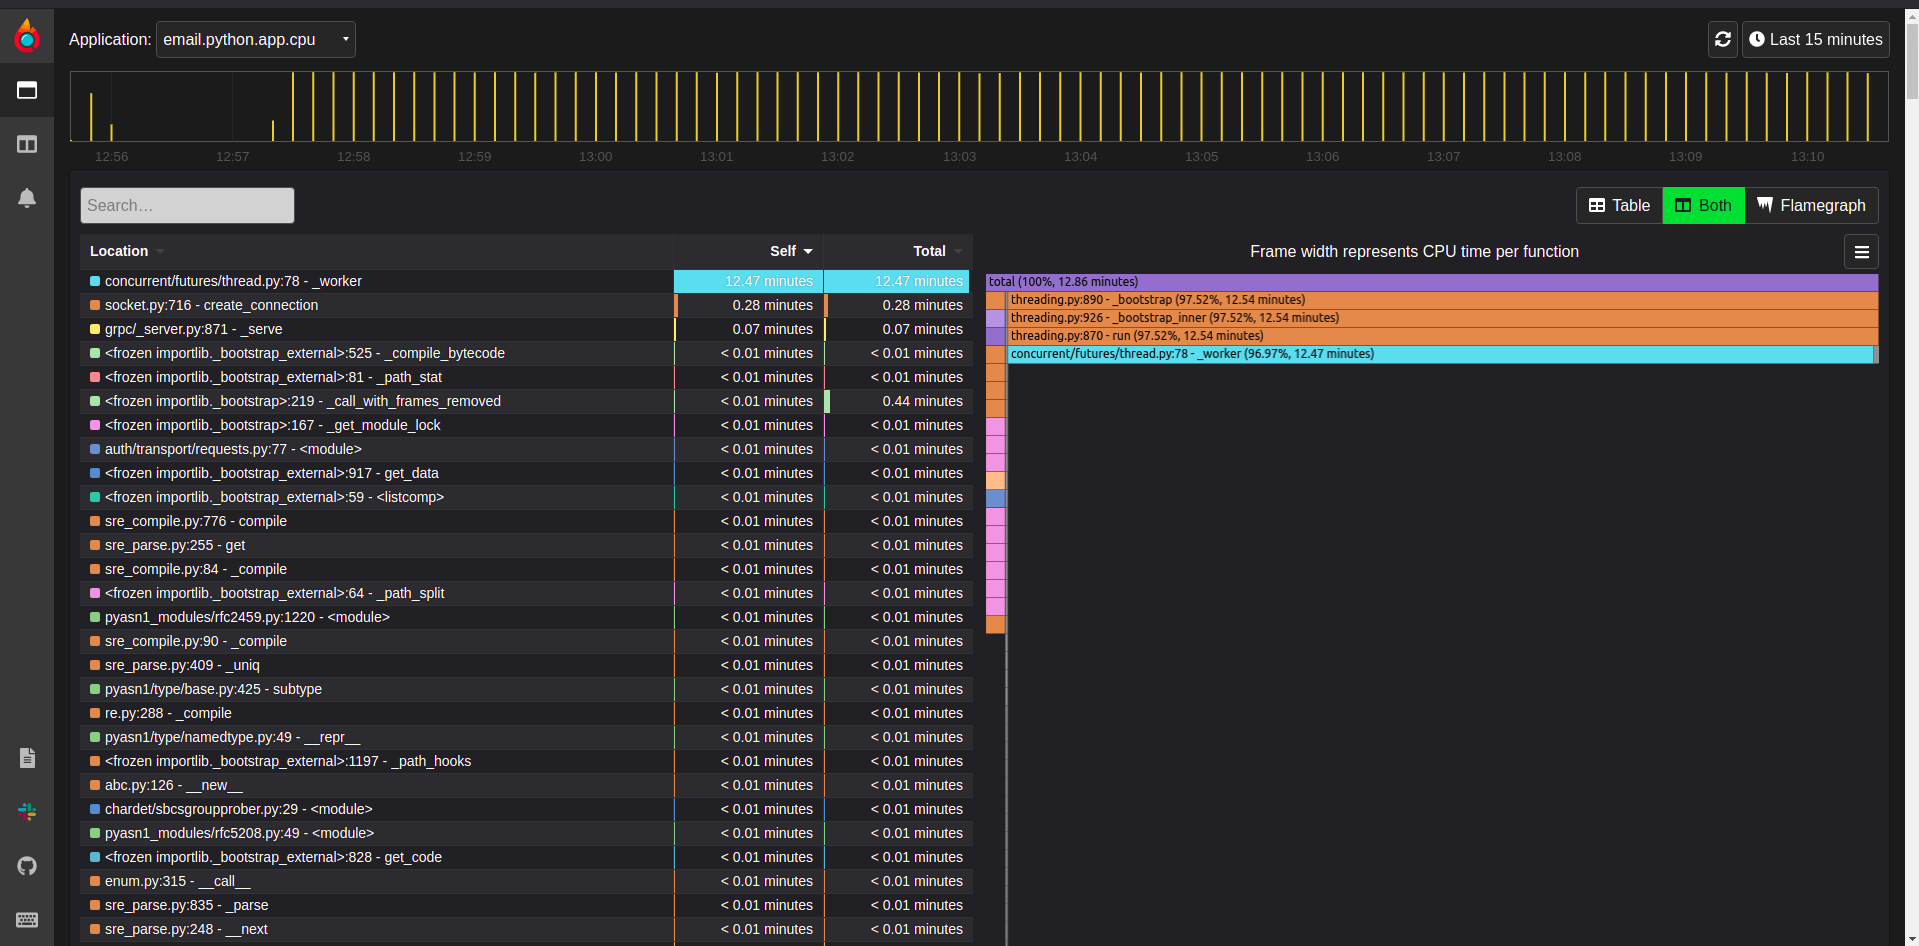Click the Pyroscope flame logo
Viewport: 1919px width, 946px height.
[x=27, y=37]
